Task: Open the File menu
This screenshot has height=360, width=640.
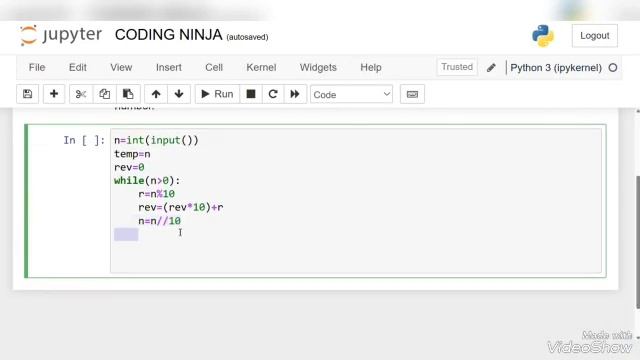Action: 37,67
